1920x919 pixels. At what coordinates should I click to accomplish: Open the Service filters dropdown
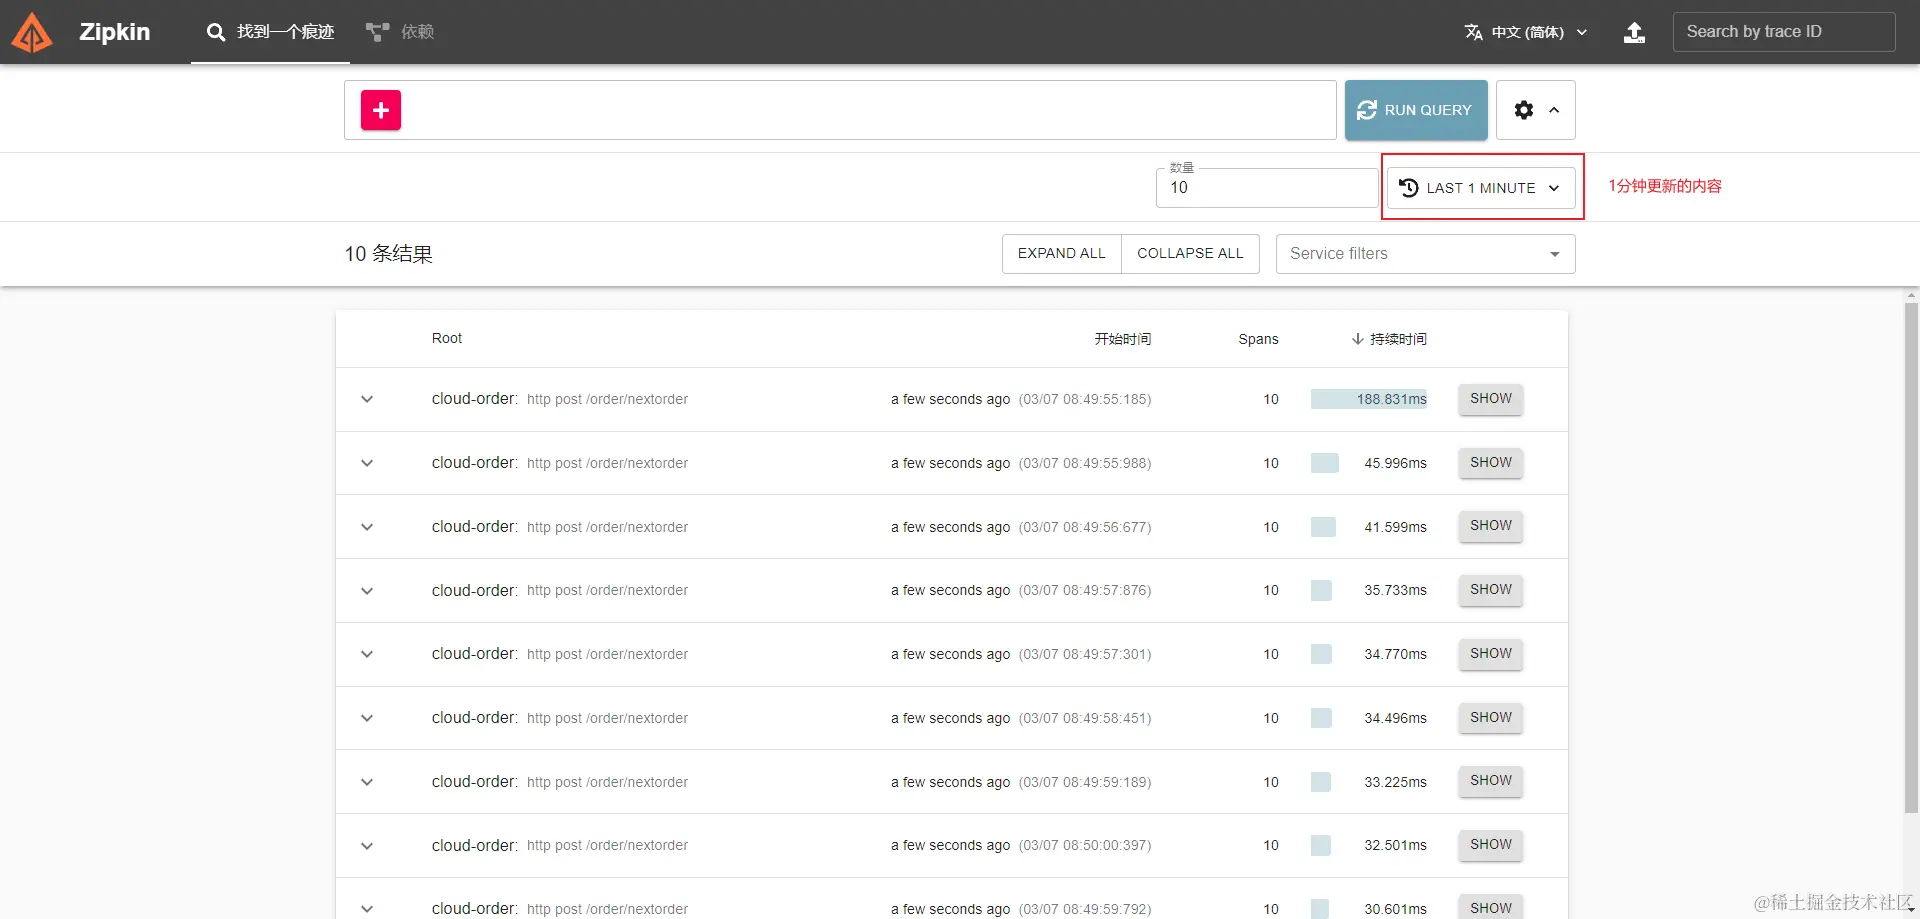click(1426, 254)
